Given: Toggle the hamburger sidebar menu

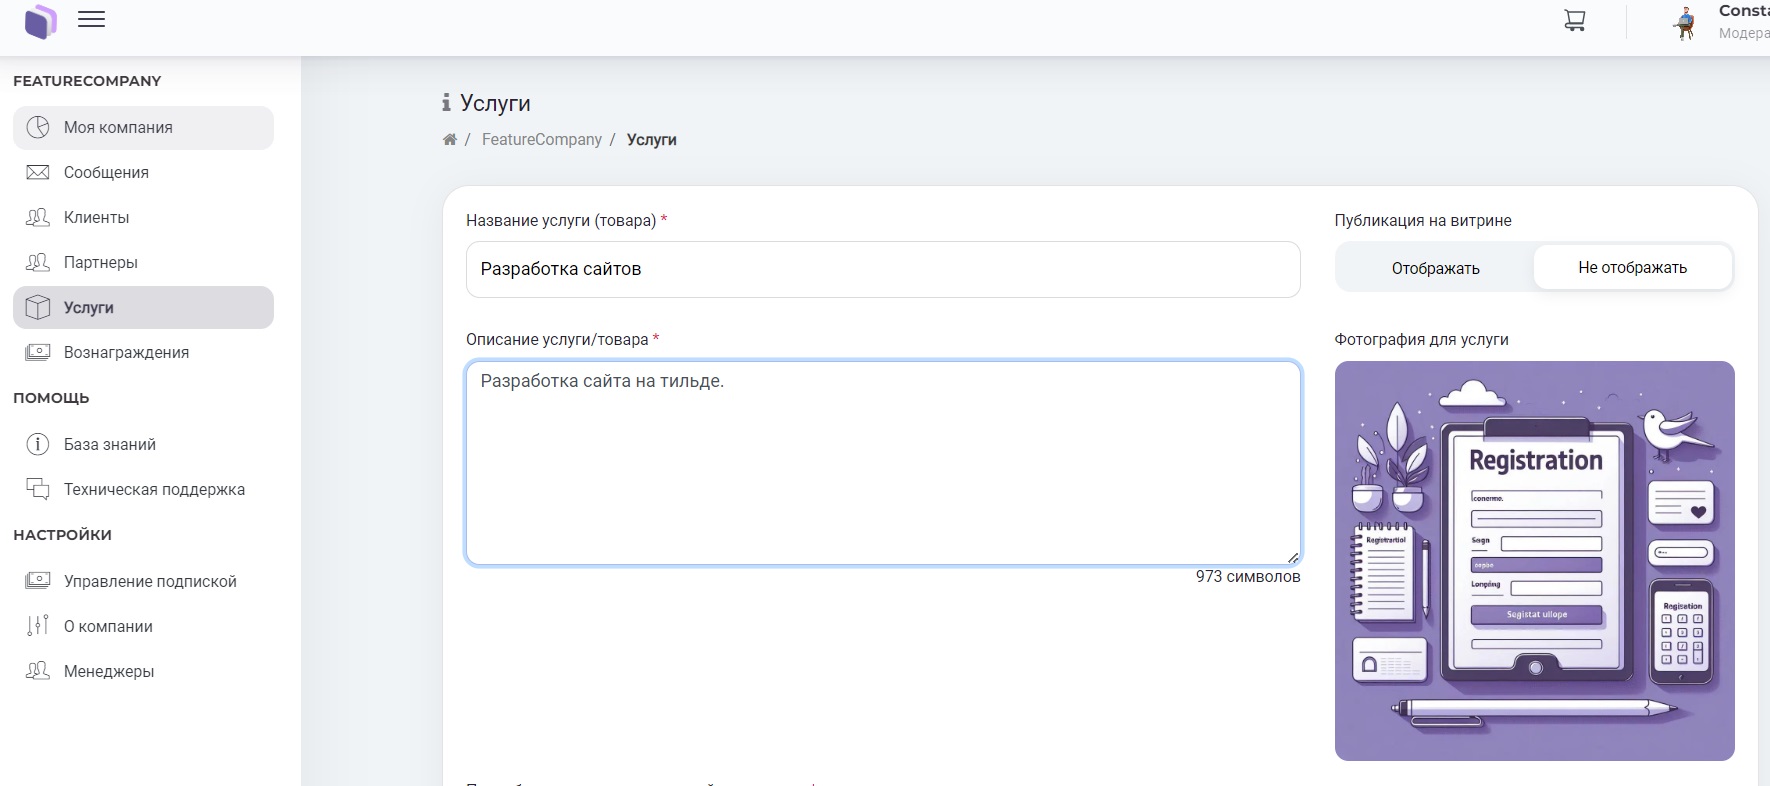Looking at the screenshot, I should tap(91, 20).
